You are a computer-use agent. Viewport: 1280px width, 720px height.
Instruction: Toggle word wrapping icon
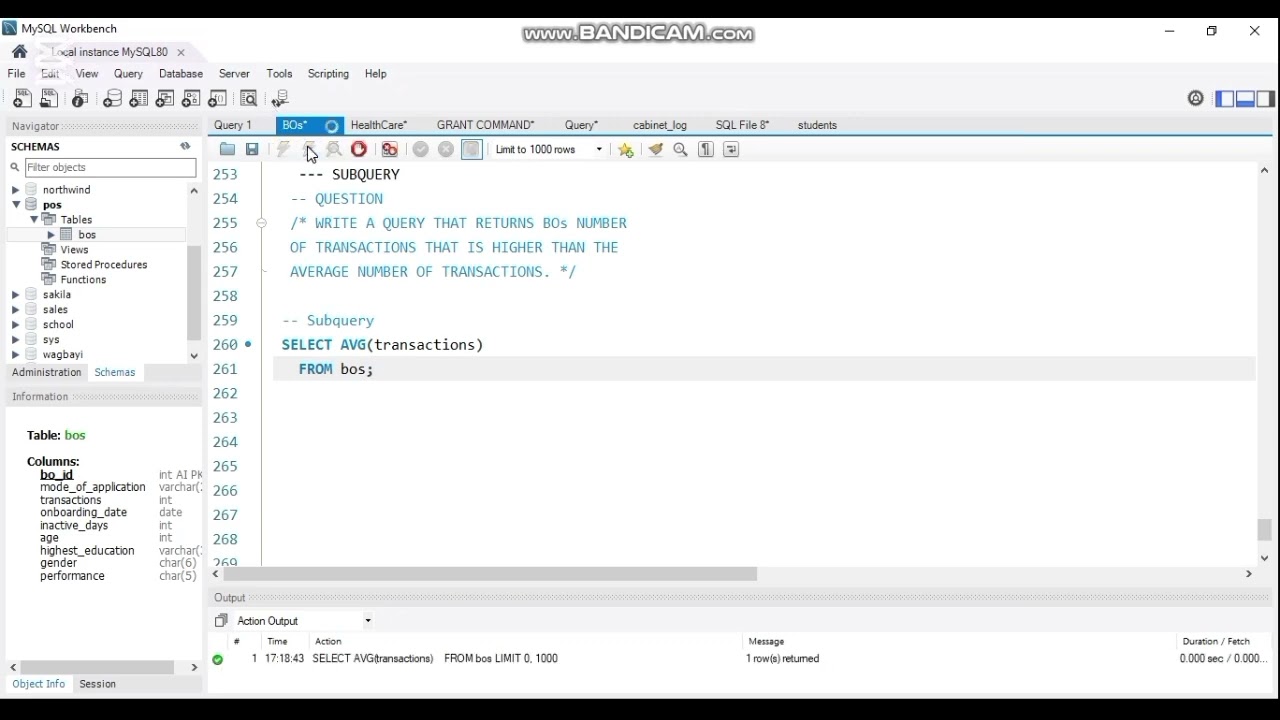(731, 149)
